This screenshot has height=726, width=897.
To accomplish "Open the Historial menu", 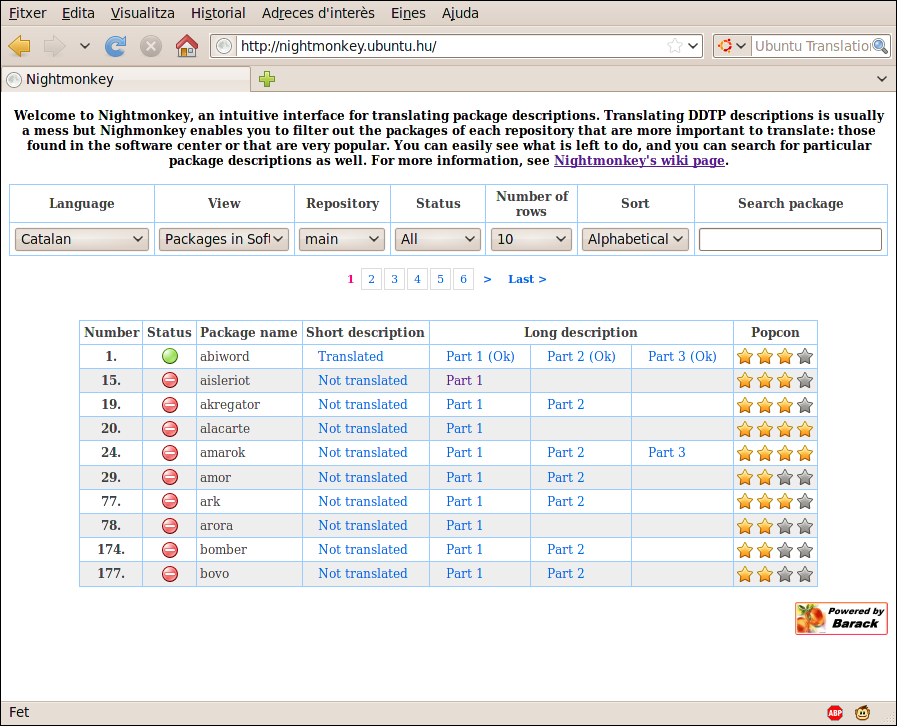I will (x=218, y=13).
